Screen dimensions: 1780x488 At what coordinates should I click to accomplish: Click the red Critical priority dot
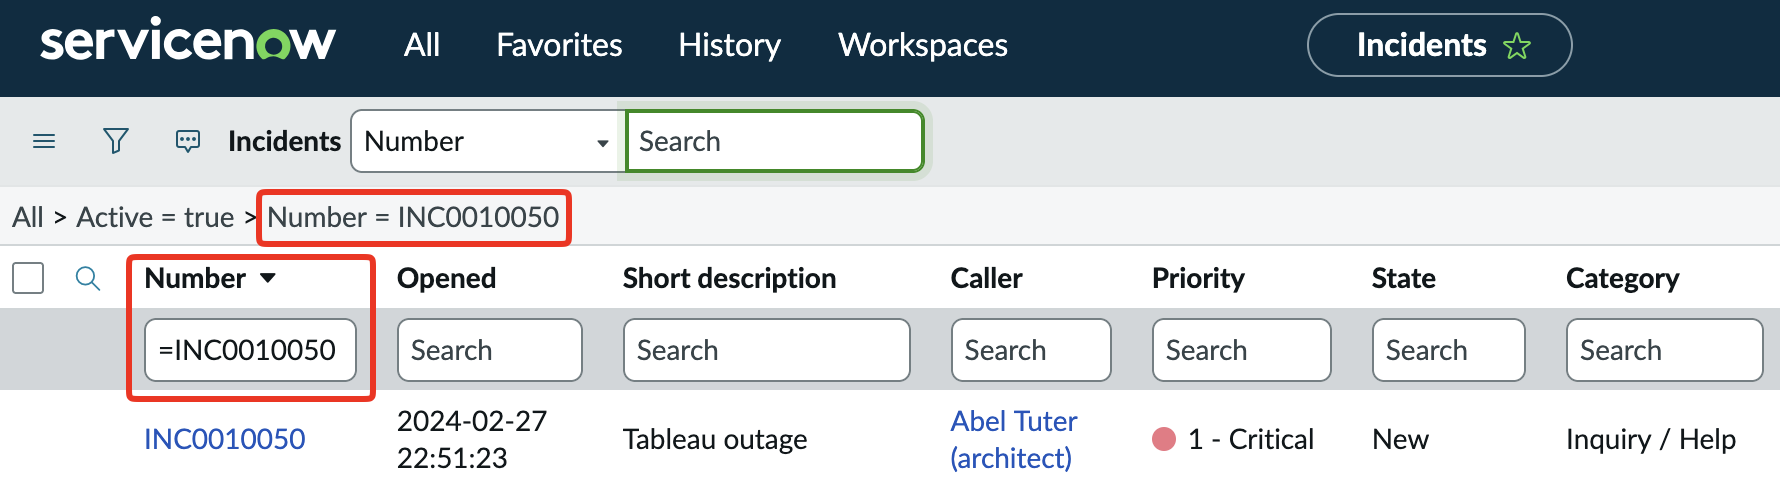point(1164,439)
